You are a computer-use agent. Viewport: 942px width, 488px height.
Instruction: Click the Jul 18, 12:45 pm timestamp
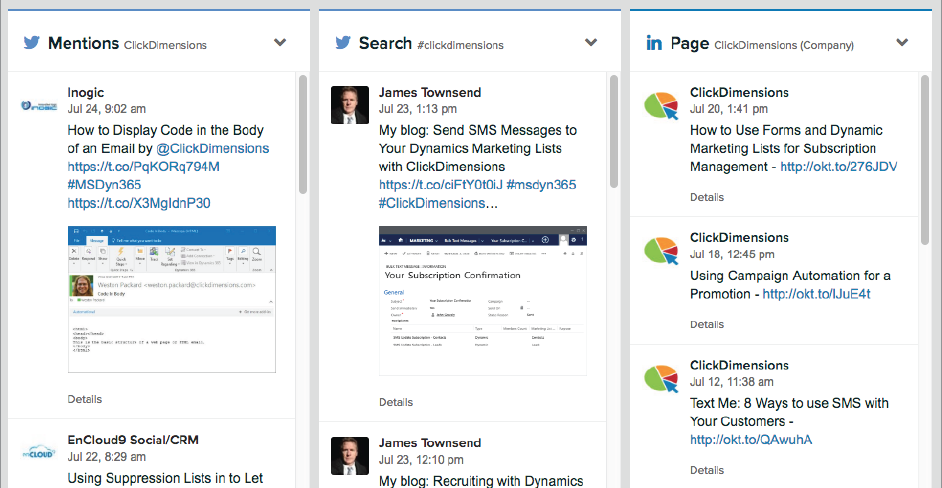pos(732,254)
